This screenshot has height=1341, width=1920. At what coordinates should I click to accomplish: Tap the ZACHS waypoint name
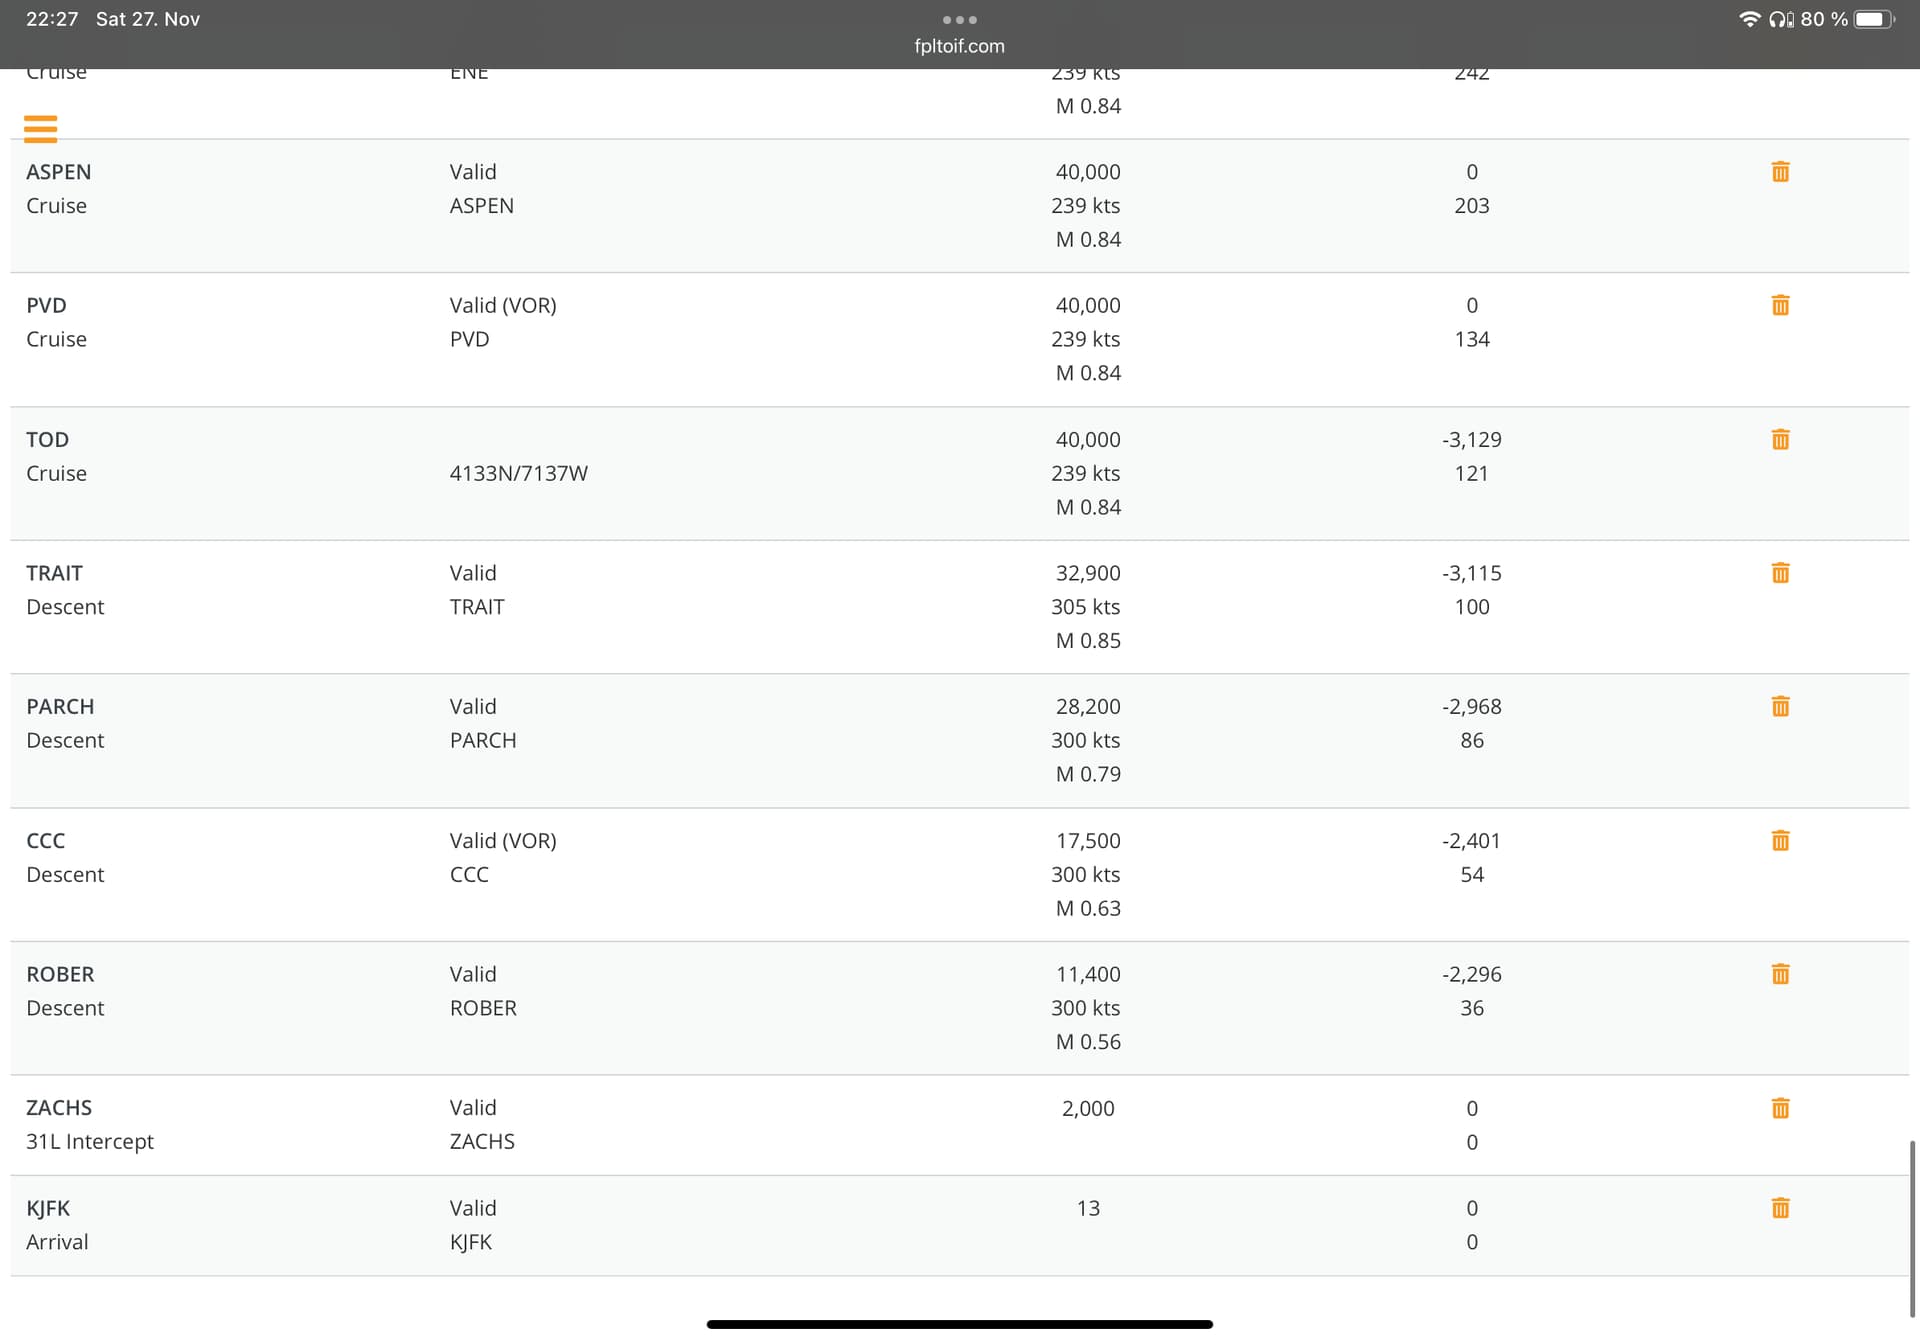pos(59,1108)
